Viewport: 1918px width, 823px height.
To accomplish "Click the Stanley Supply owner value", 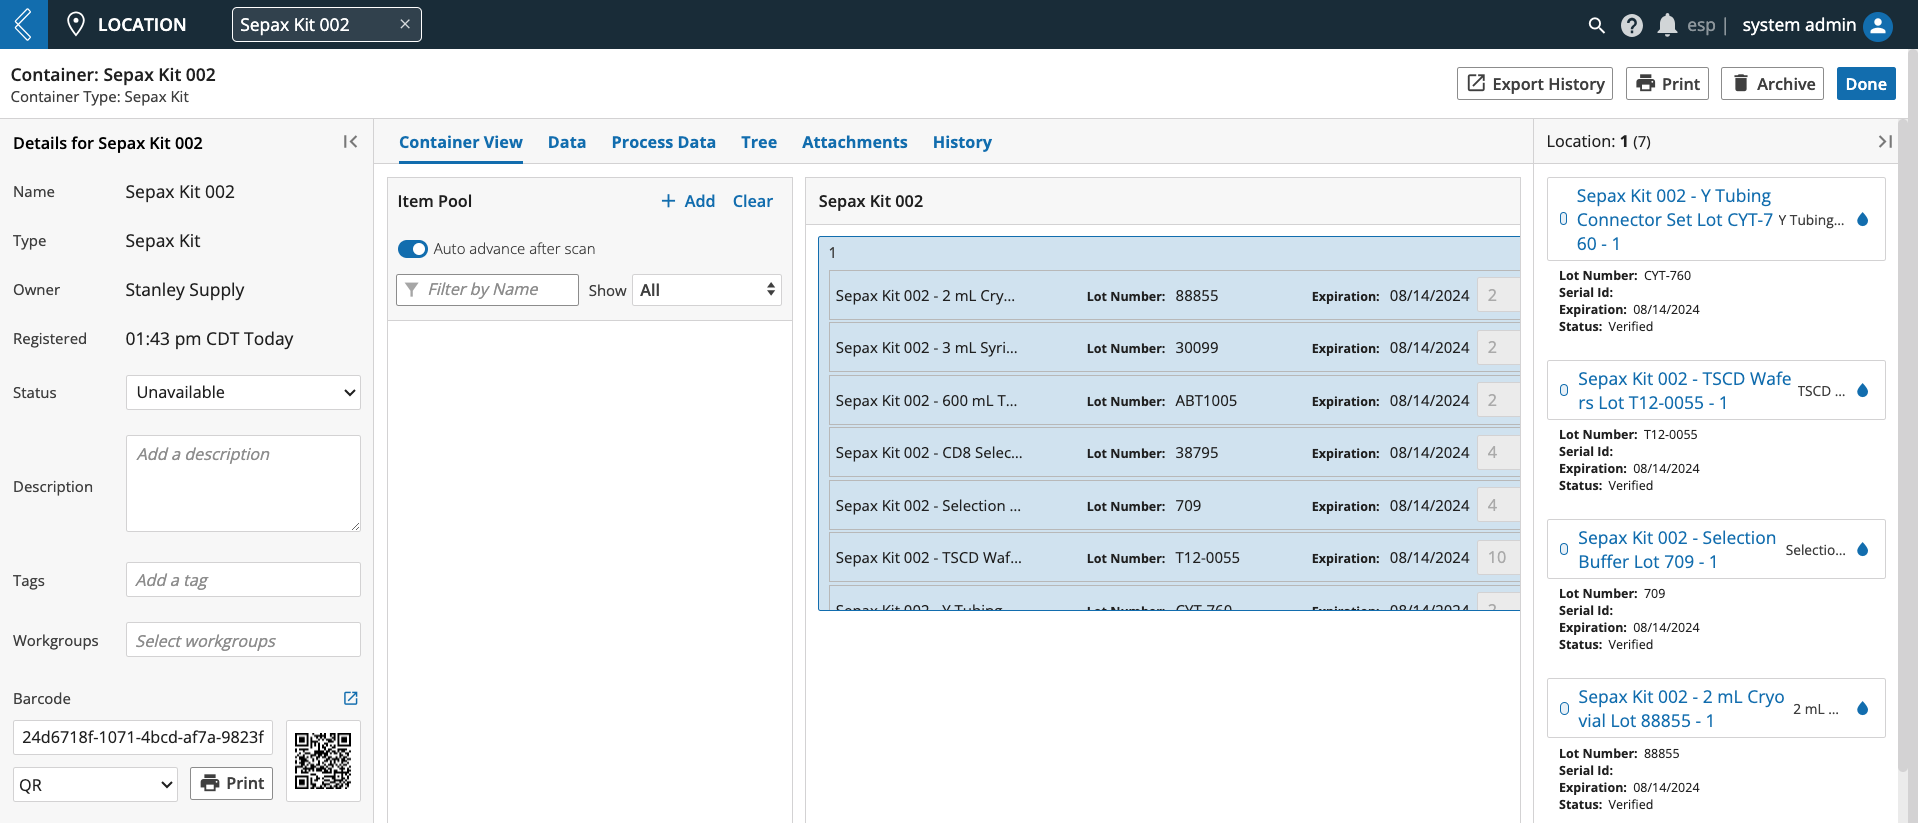I will tap(185, 290).
